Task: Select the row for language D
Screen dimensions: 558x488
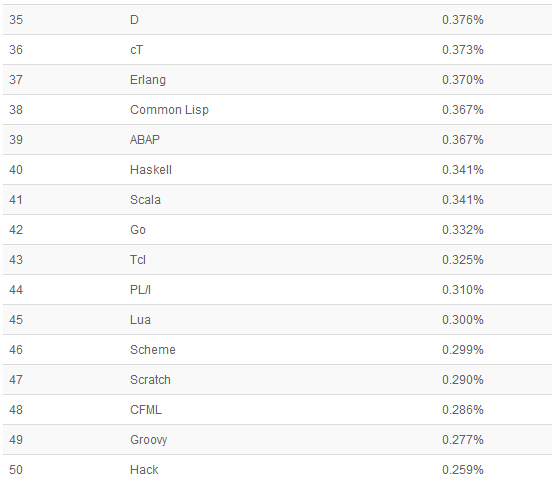Action: pos(277,20)
